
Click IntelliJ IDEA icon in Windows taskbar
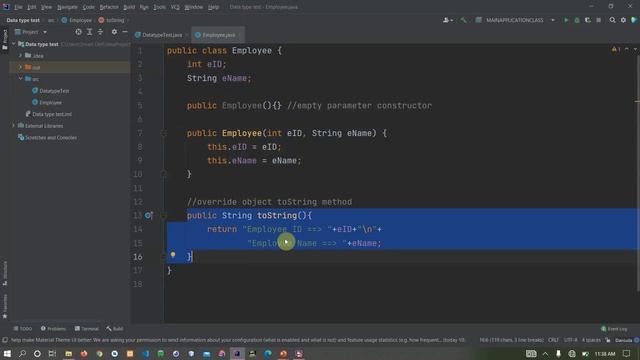click(237, 353)
